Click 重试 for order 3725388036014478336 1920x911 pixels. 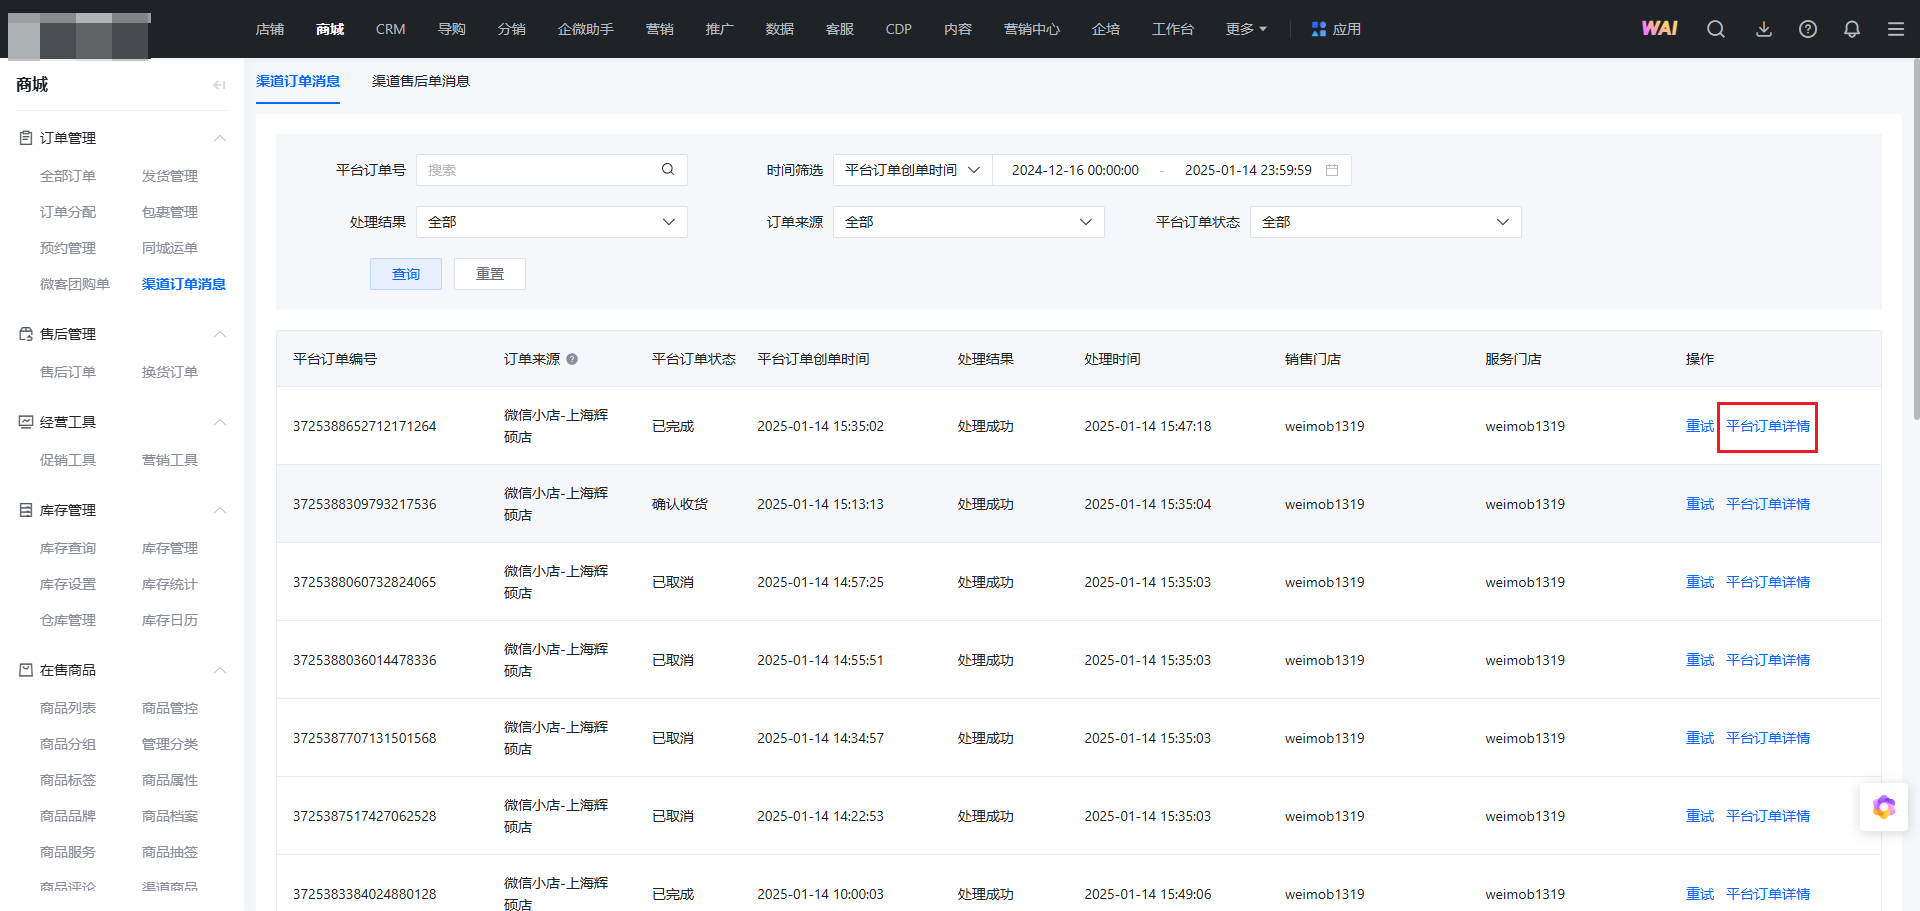coord(1700,660)
